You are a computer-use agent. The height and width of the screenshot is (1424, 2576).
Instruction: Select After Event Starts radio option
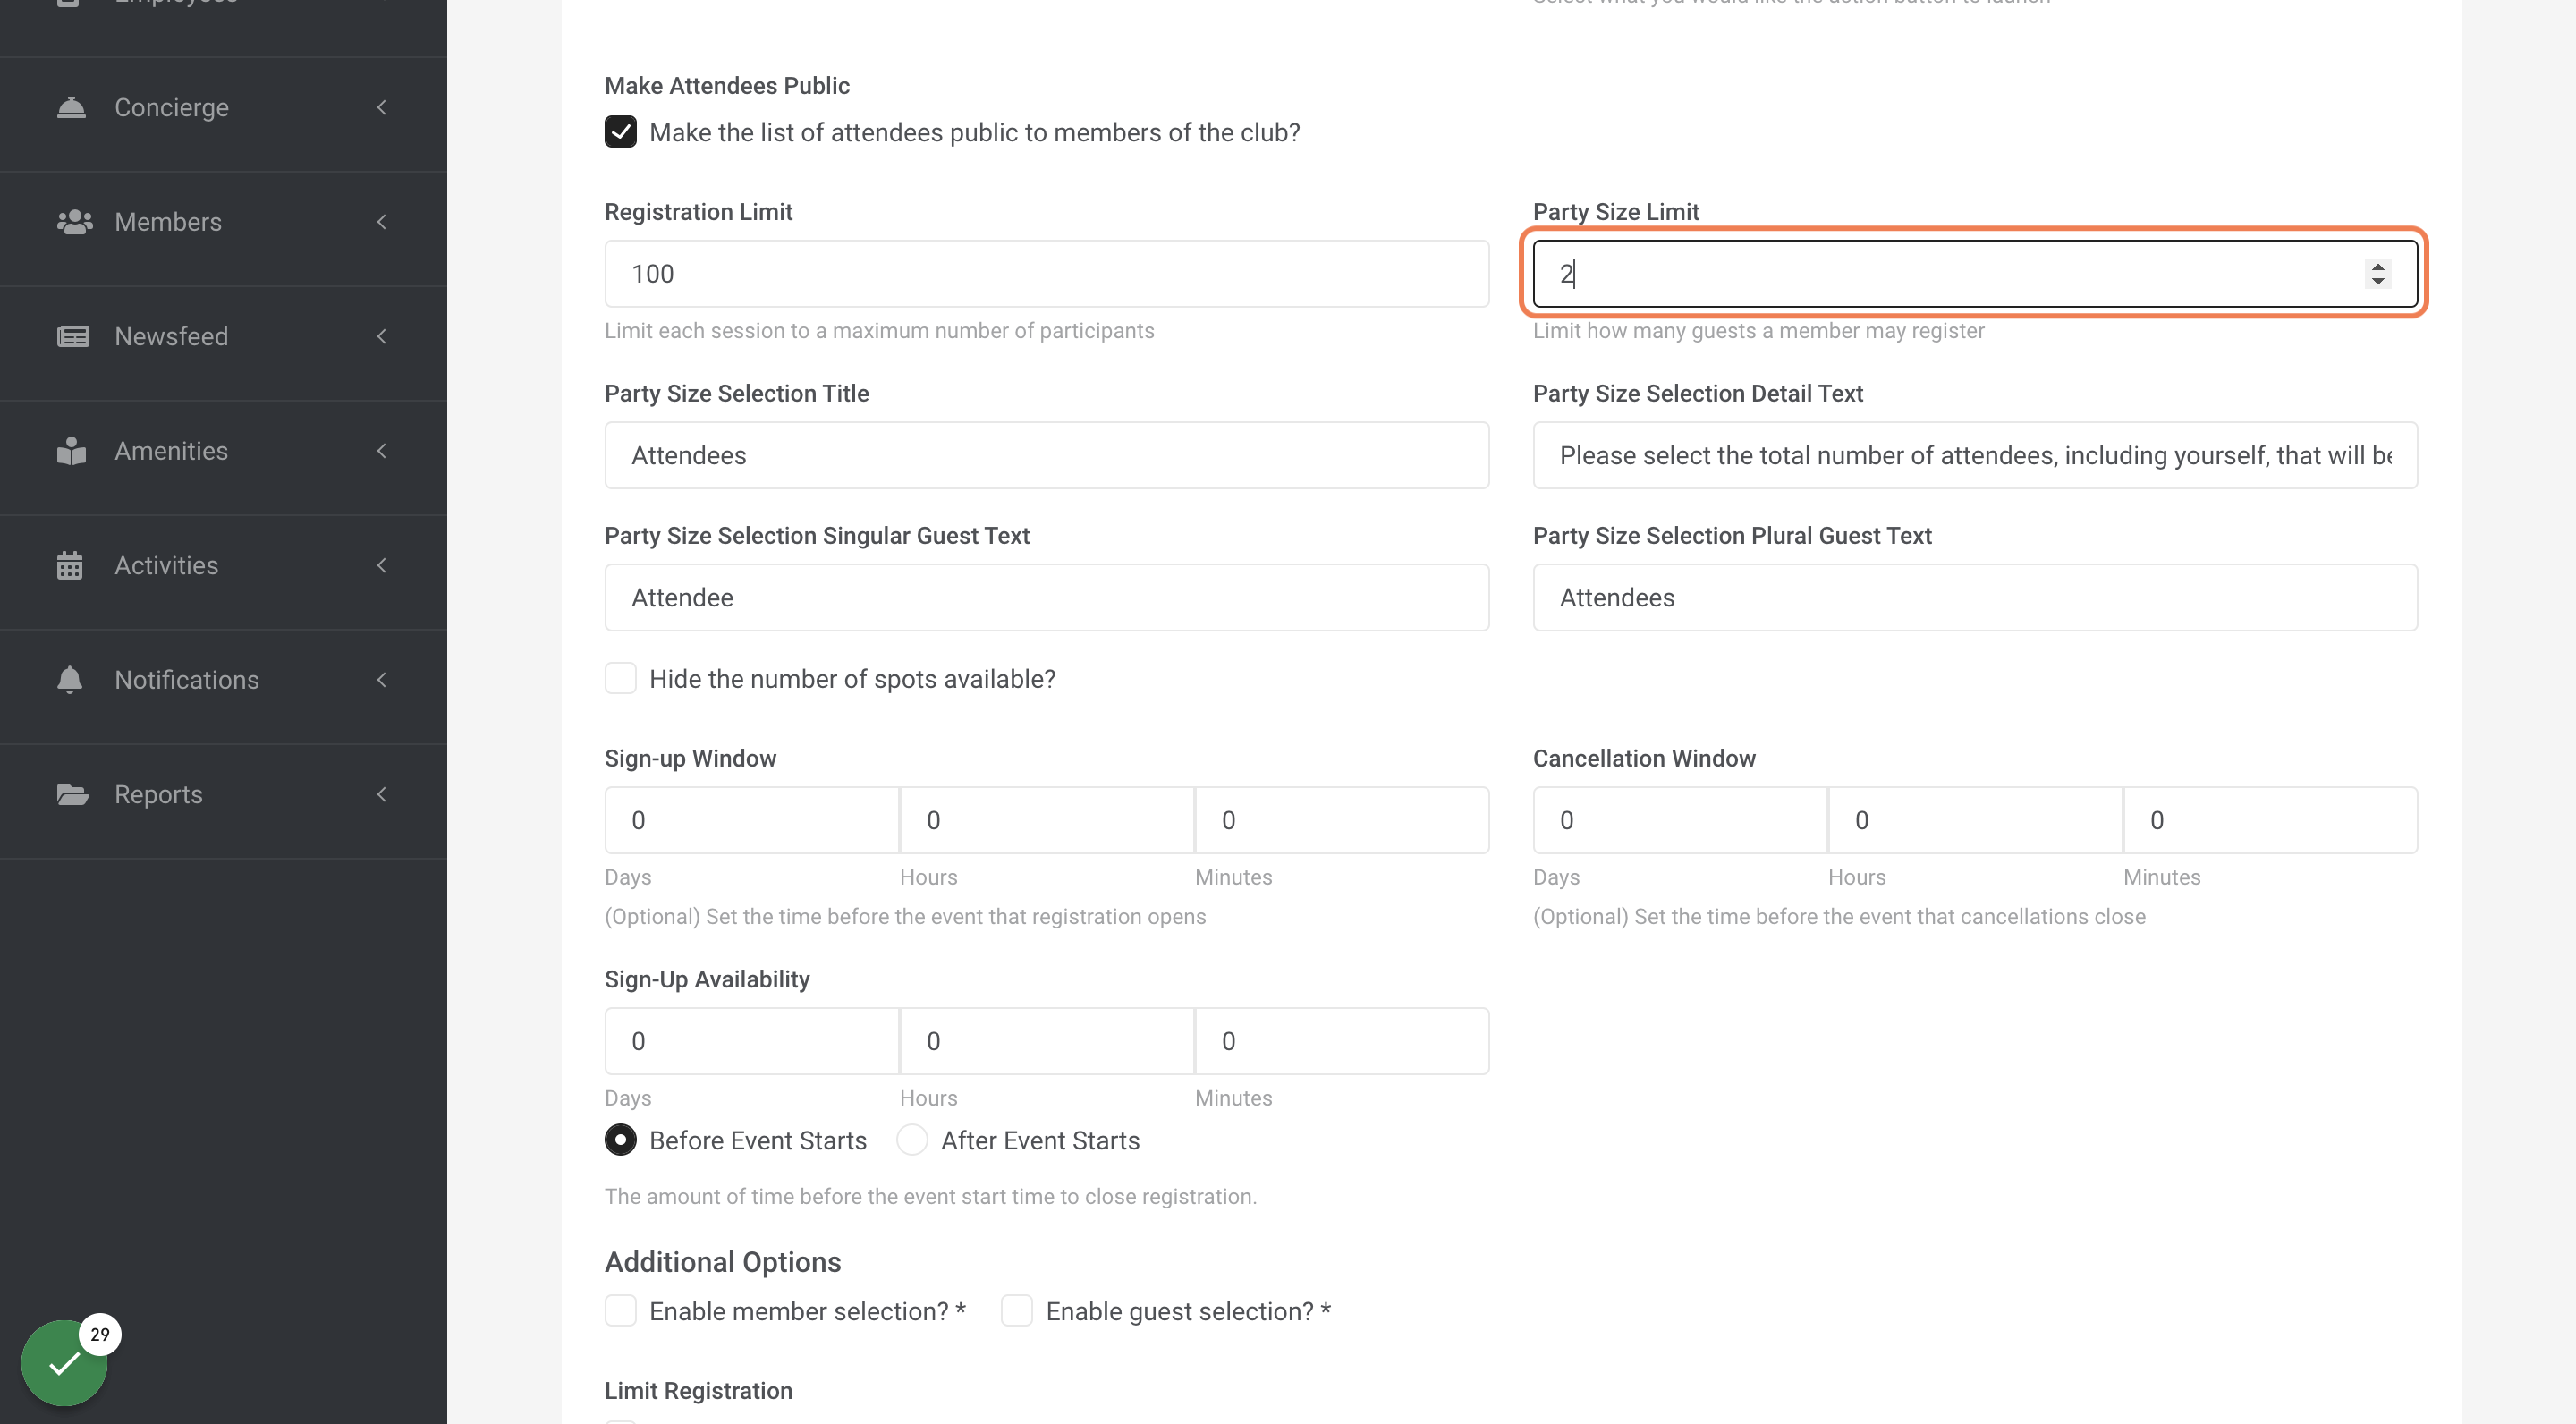[x=911, y=1140]
